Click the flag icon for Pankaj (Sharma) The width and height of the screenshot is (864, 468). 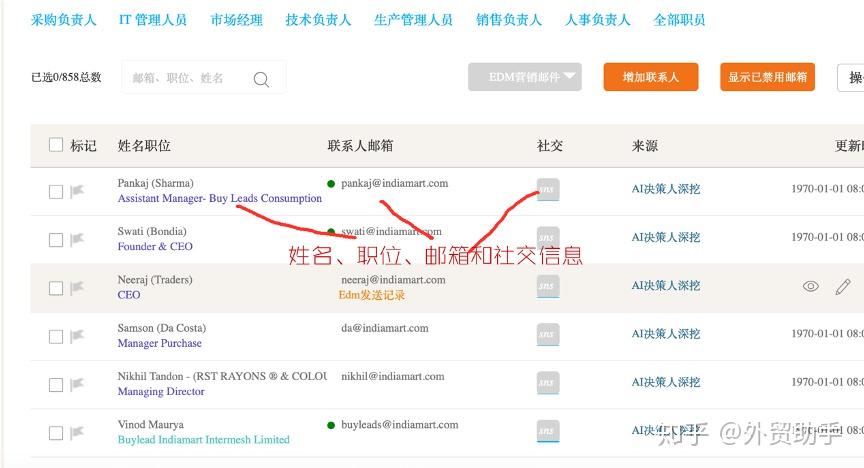77,191
